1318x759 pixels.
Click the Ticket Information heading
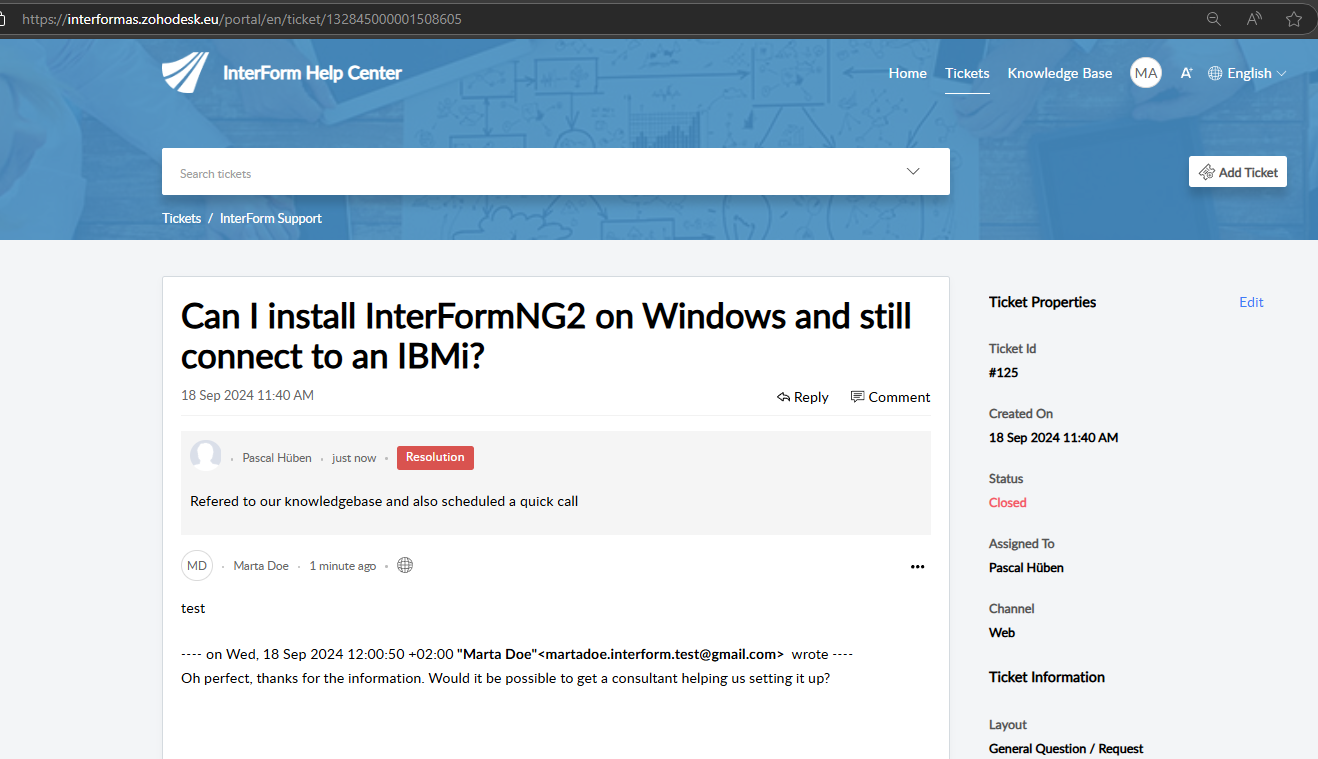coord(1047,677)
